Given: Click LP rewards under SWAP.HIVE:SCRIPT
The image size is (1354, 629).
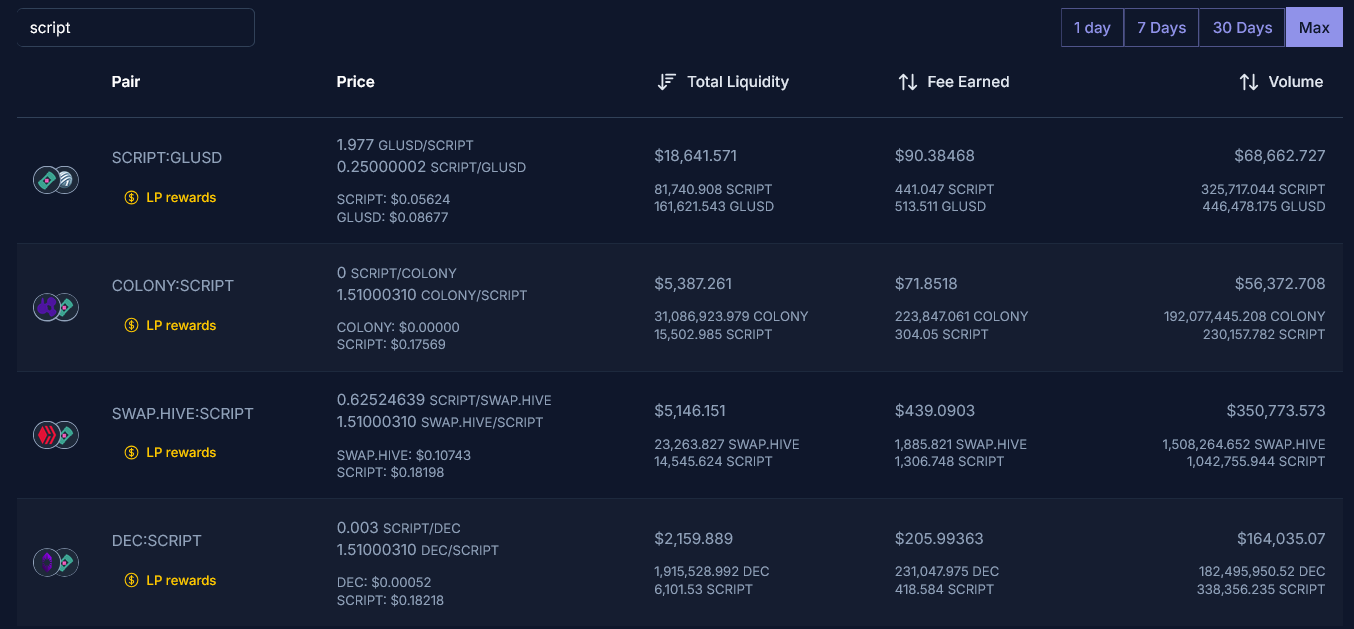Looking at the screenshot, I should click(181, 453).
